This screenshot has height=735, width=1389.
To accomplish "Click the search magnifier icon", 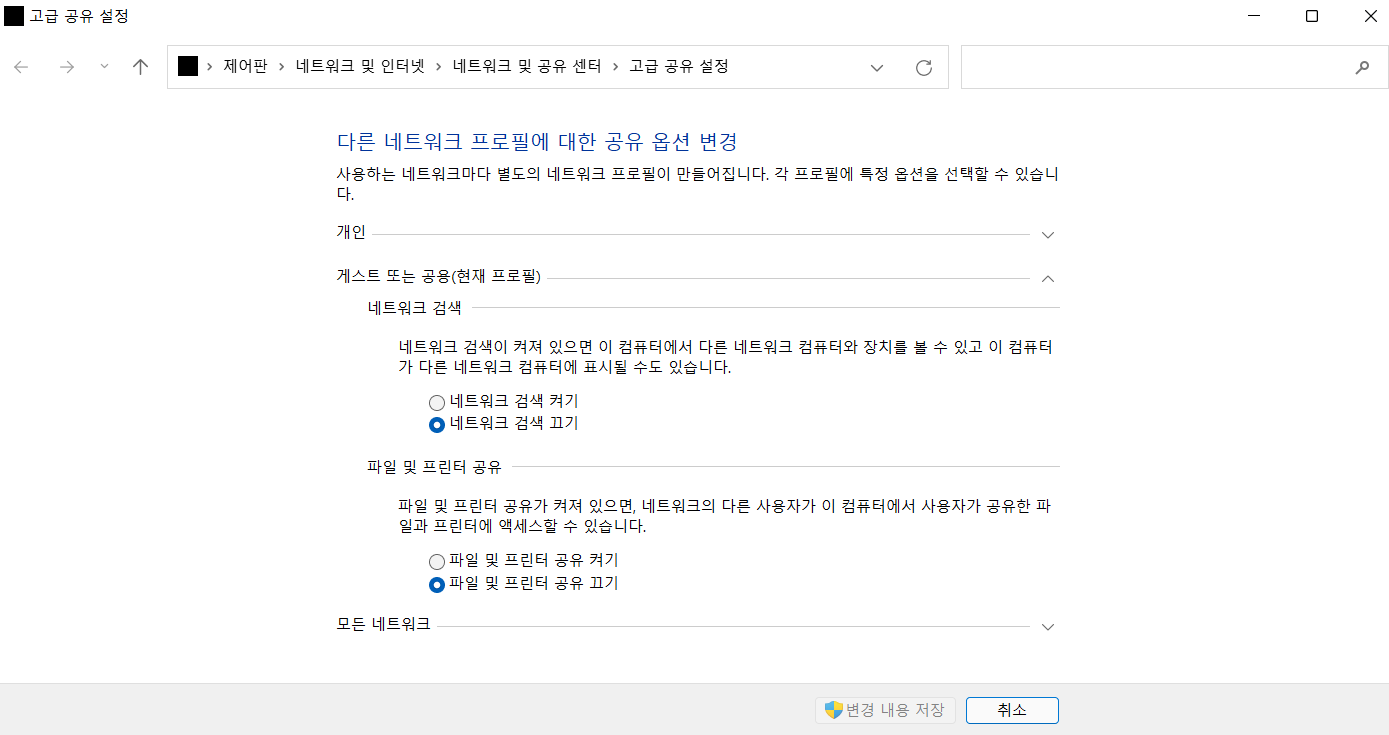I will 1363,67.
